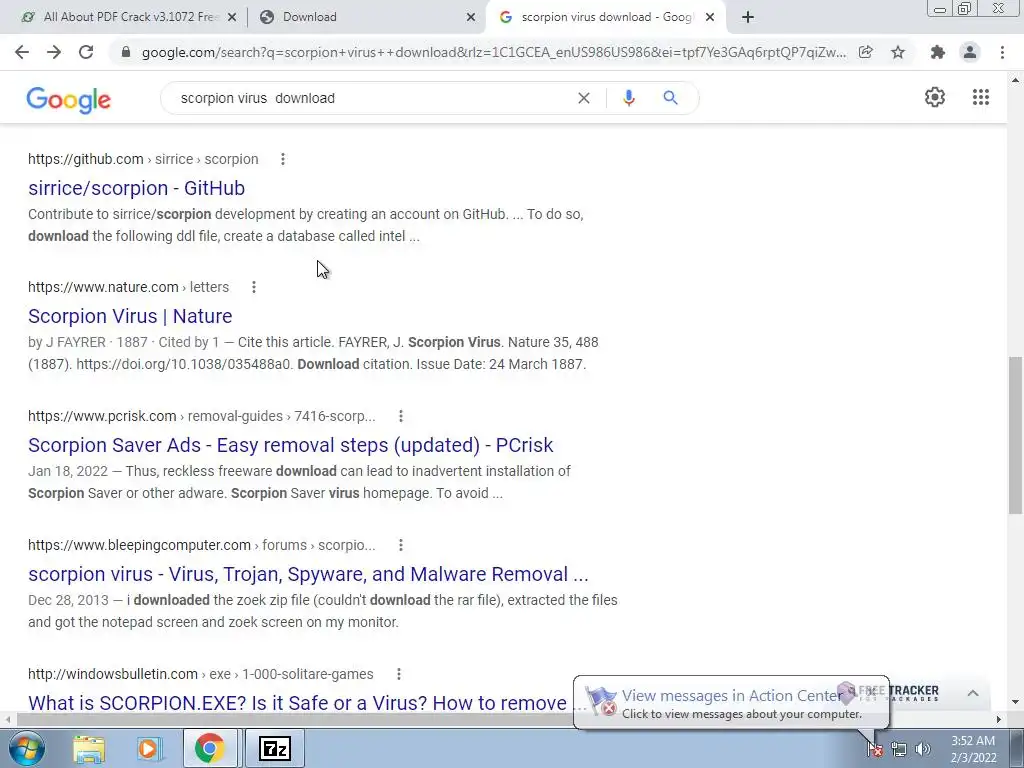This screenshot has width=1024, height=768.
Task: Bookmark this page with the star icon
Action: click(x=898, y=52)
